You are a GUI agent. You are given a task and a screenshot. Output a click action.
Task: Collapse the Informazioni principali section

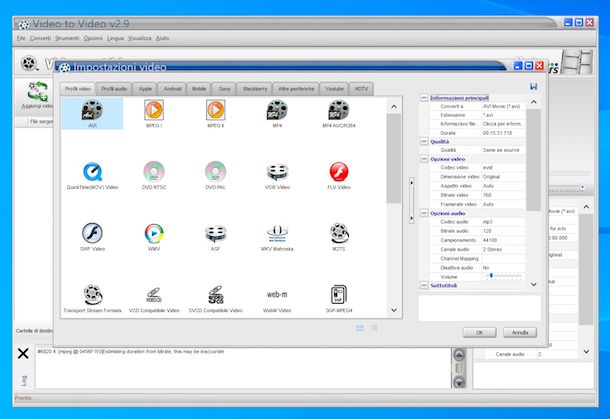(424, 98)
